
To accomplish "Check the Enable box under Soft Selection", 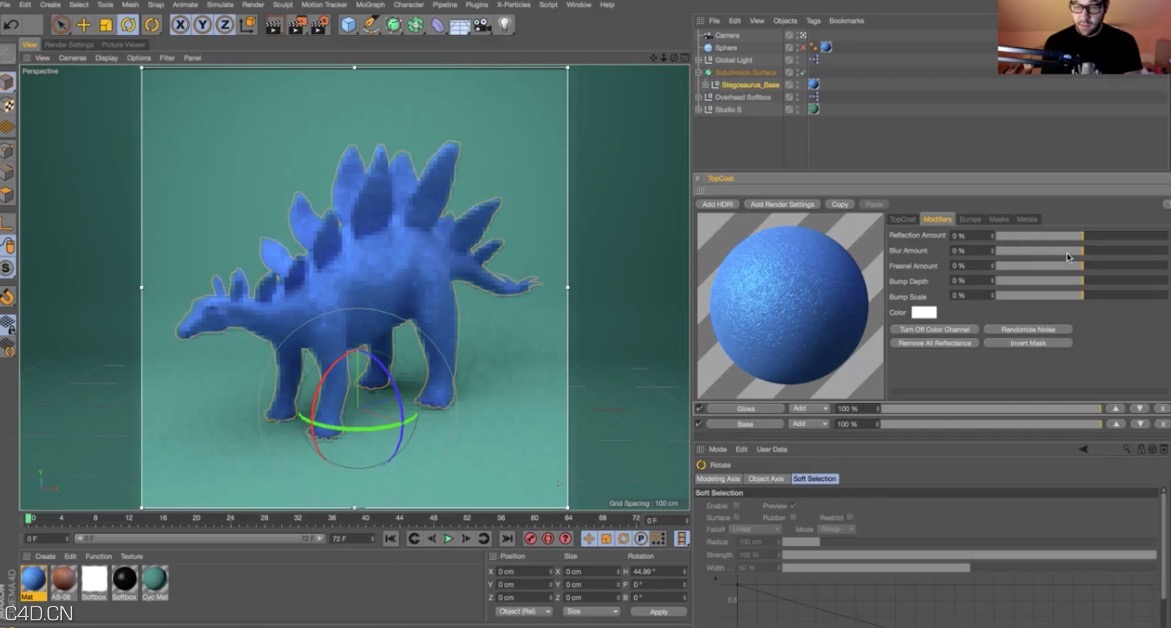I will [736, 506].
